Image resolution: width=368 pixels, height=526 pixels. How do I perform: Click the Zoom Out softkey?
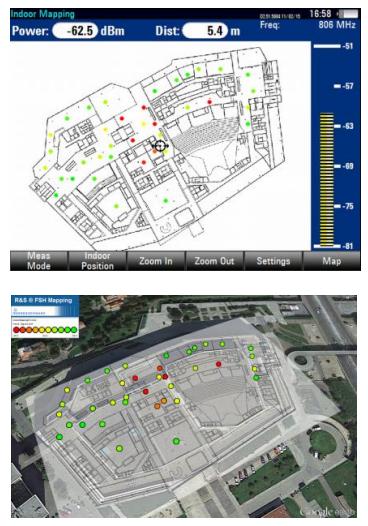(215, 261)
